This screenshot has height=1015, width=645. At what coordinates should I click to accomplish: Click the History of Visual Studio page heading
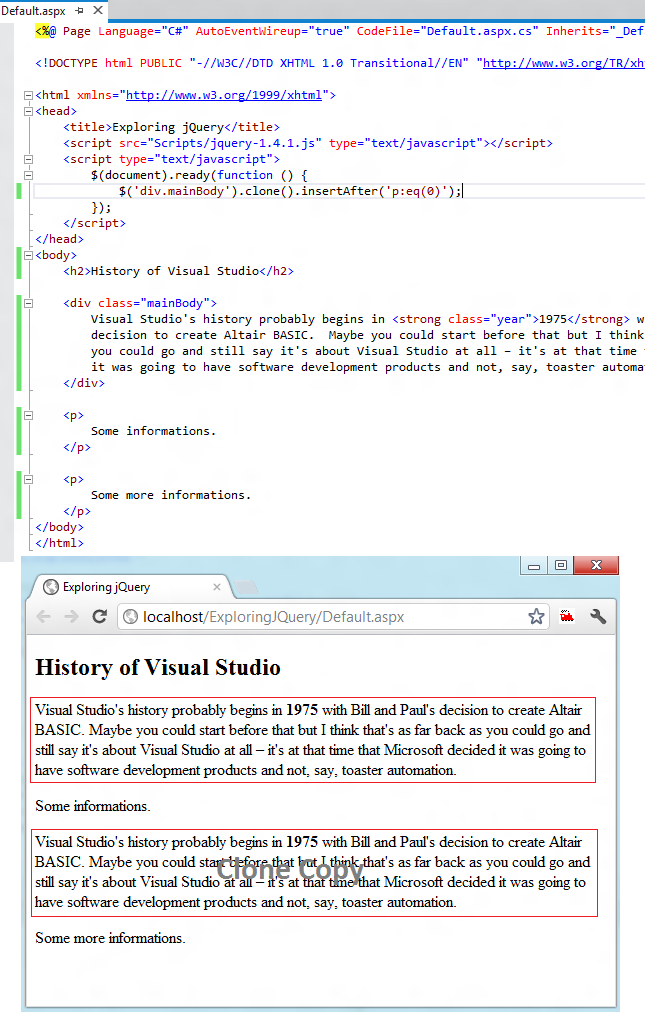[x=158, y=667]
